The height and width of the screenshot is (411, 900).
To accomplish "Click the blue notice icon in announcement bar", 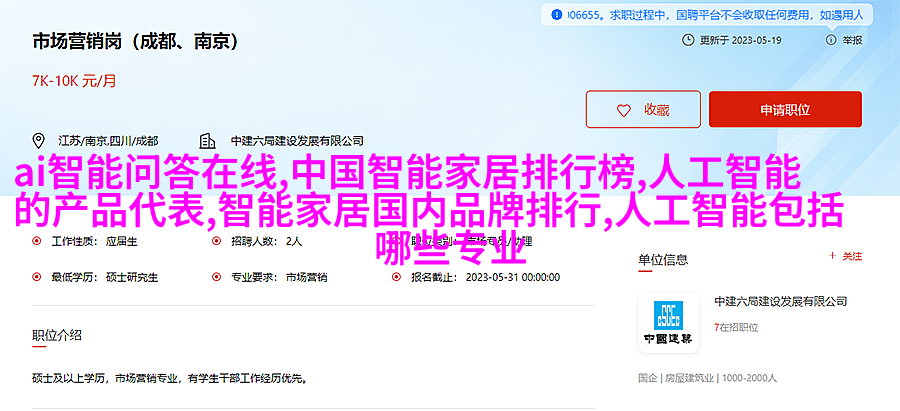I will pyautogui.click(x=555, y=15).
